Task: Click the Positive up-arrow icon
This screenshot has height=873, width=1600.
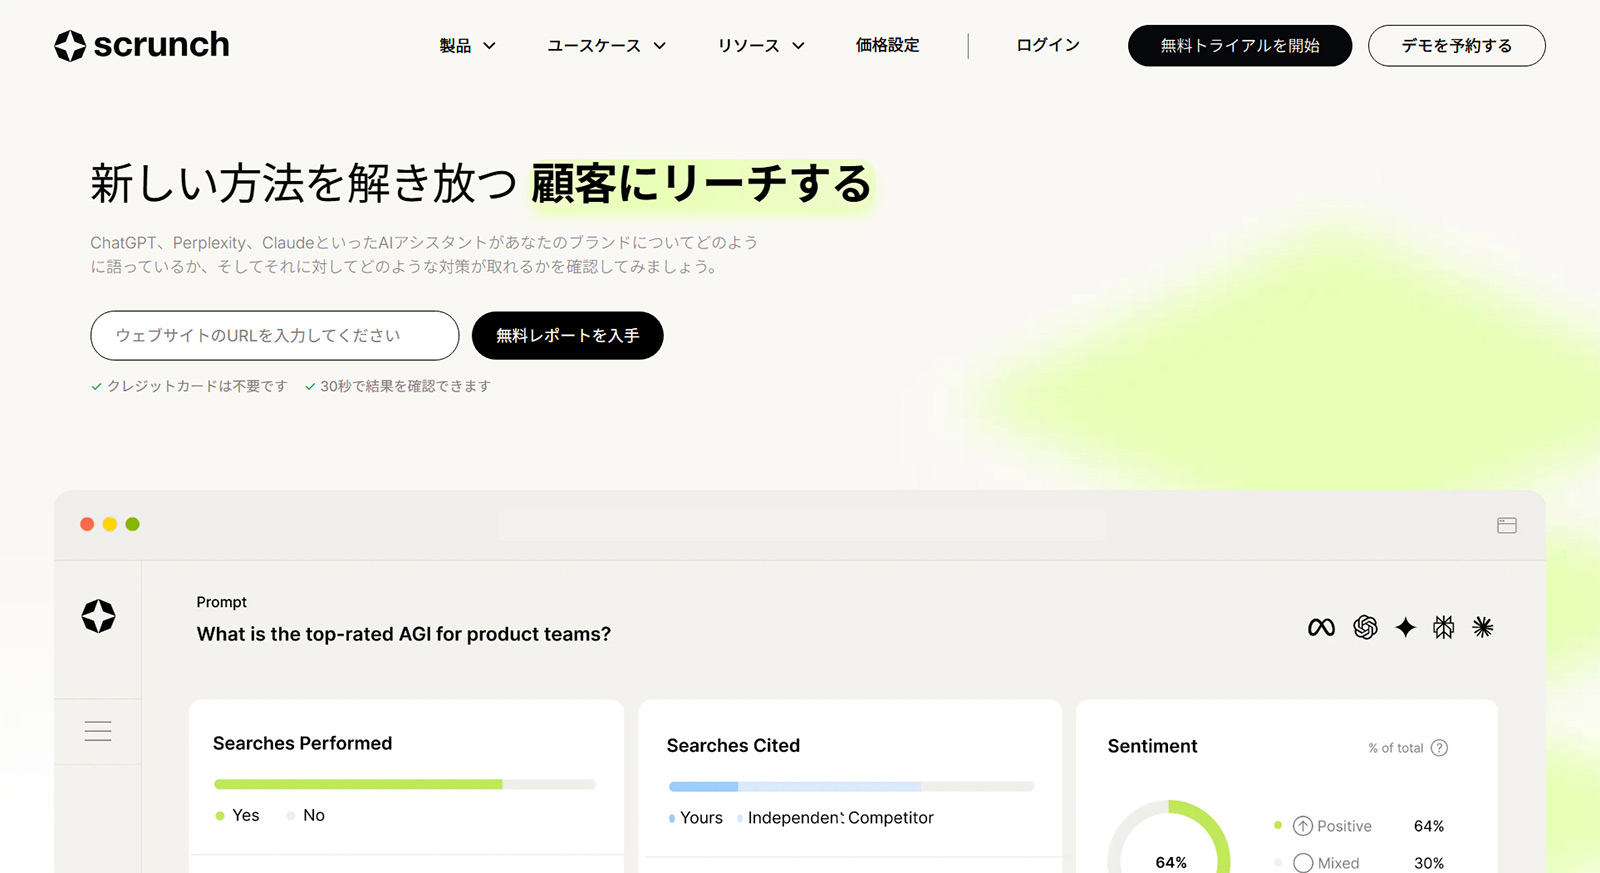Action: (1303, 826)
